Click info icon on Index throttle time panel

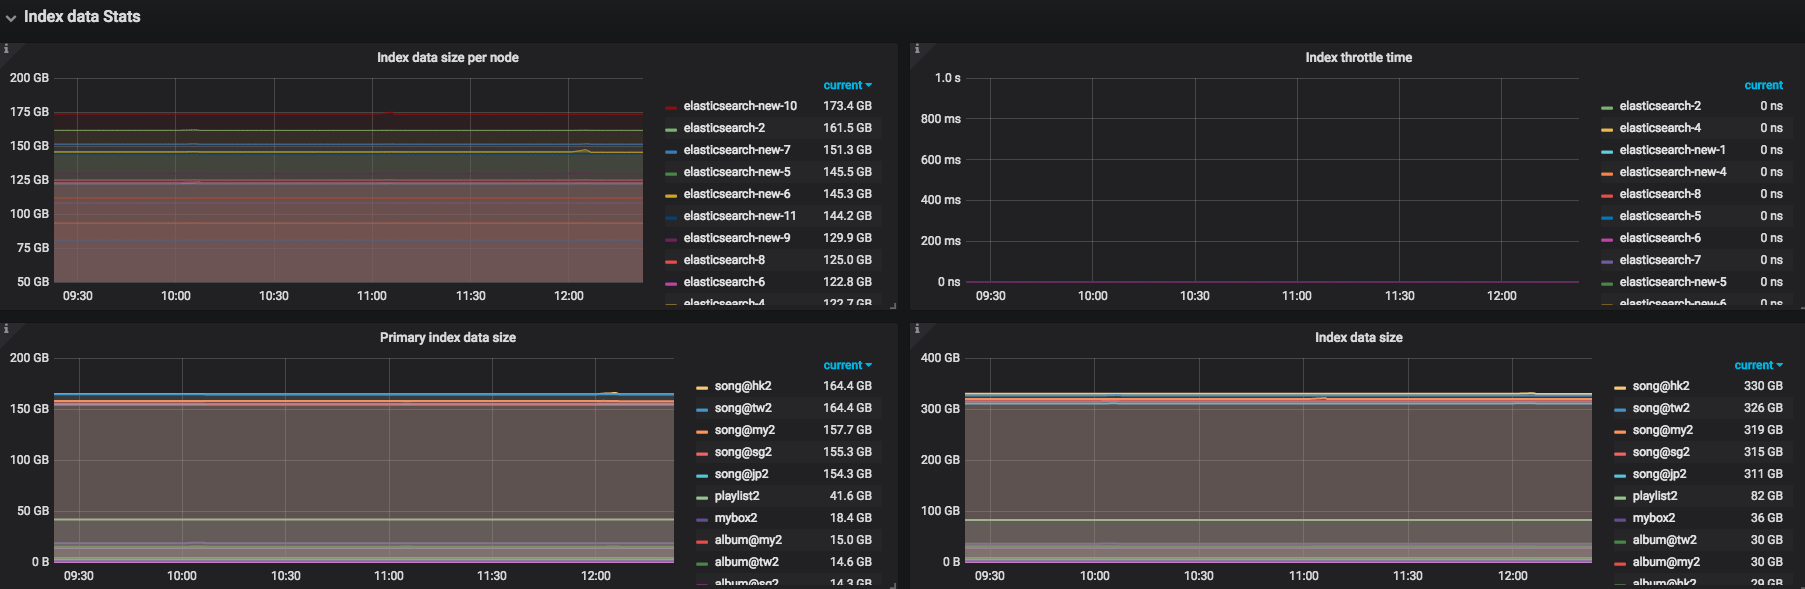(x=917, y=49)
